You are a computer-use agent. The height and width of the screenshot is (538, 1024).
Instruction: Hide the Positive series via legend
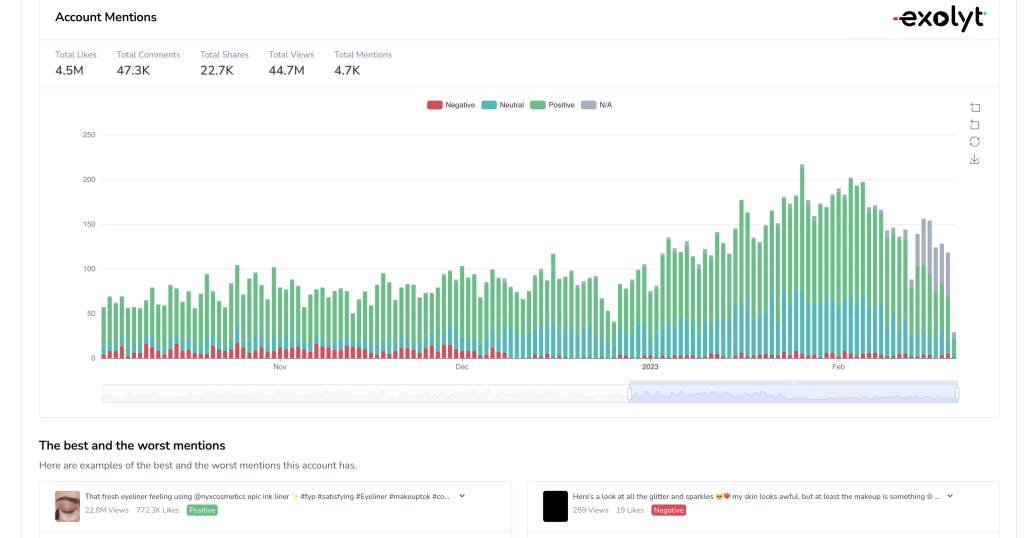(552, 105)
